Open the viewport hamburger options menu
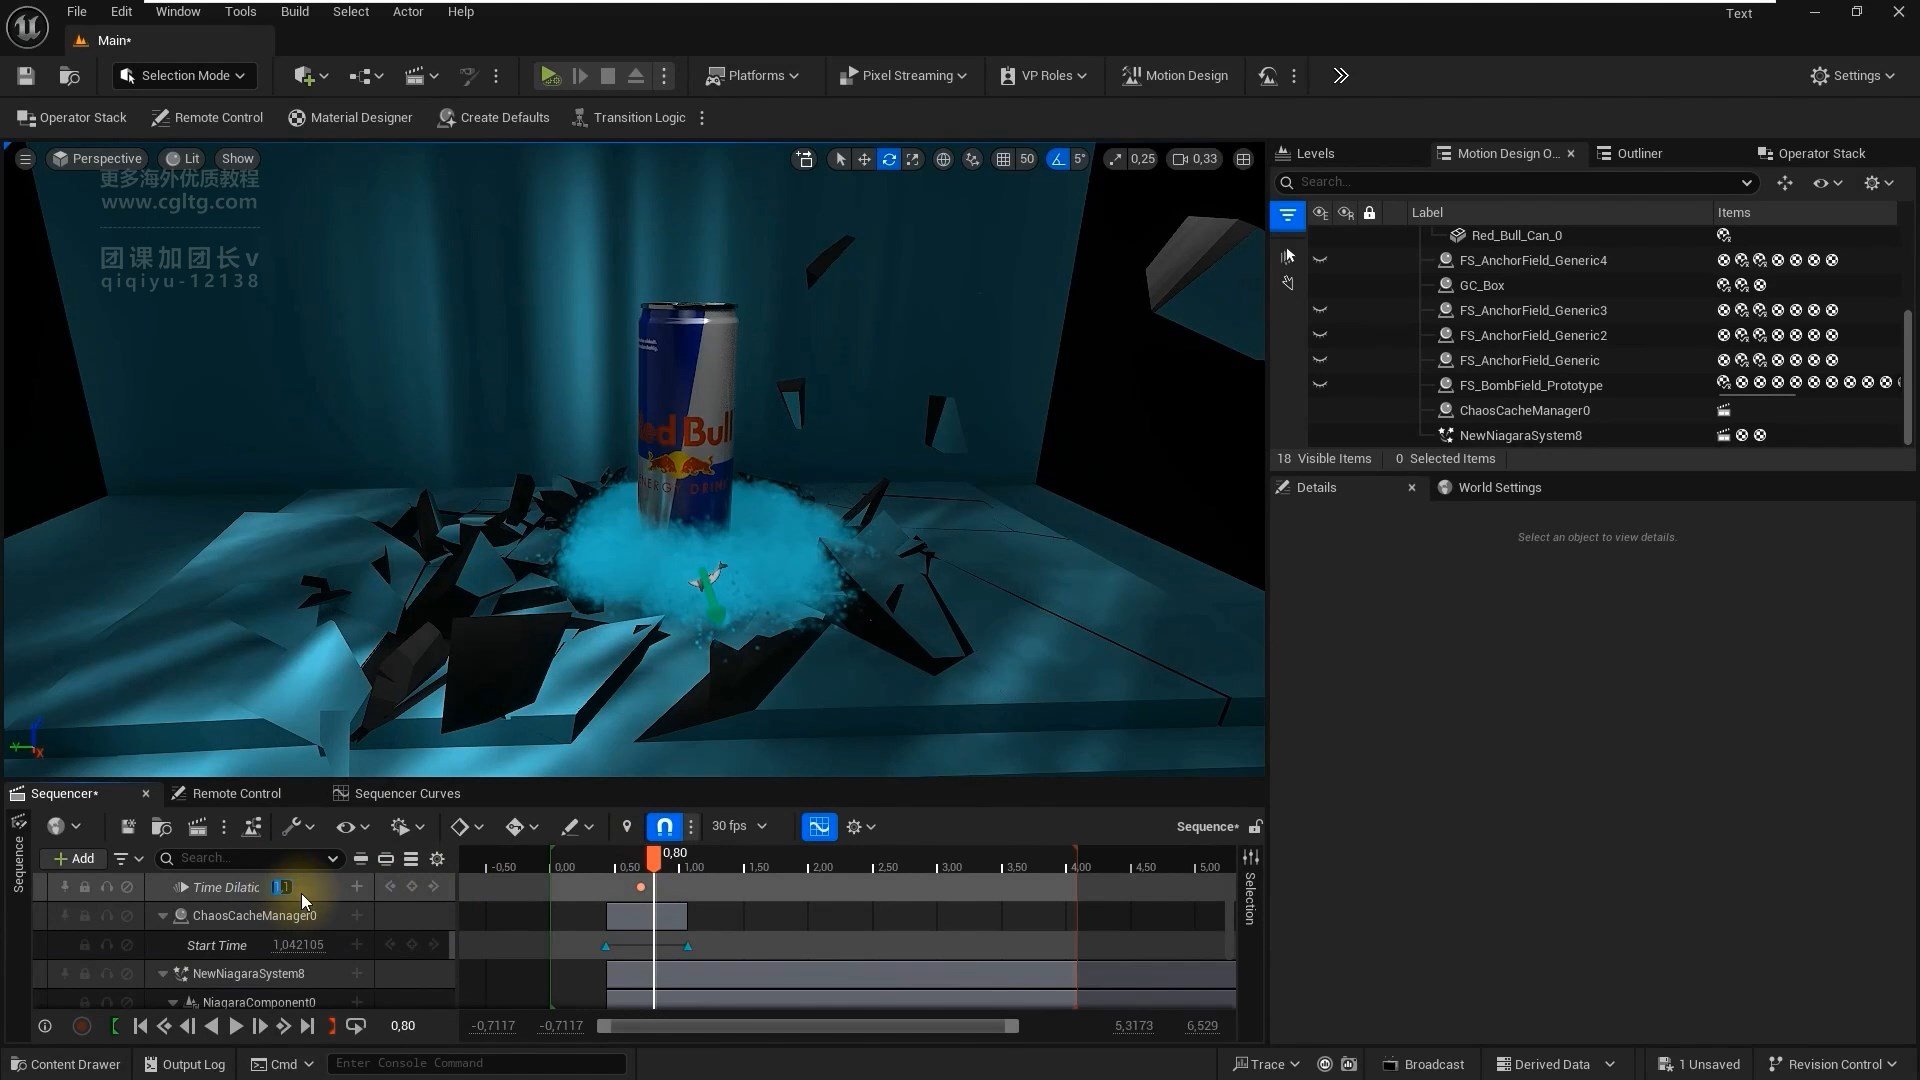The height and width of the screenshot is (1080, 1920). click(25, 159)
